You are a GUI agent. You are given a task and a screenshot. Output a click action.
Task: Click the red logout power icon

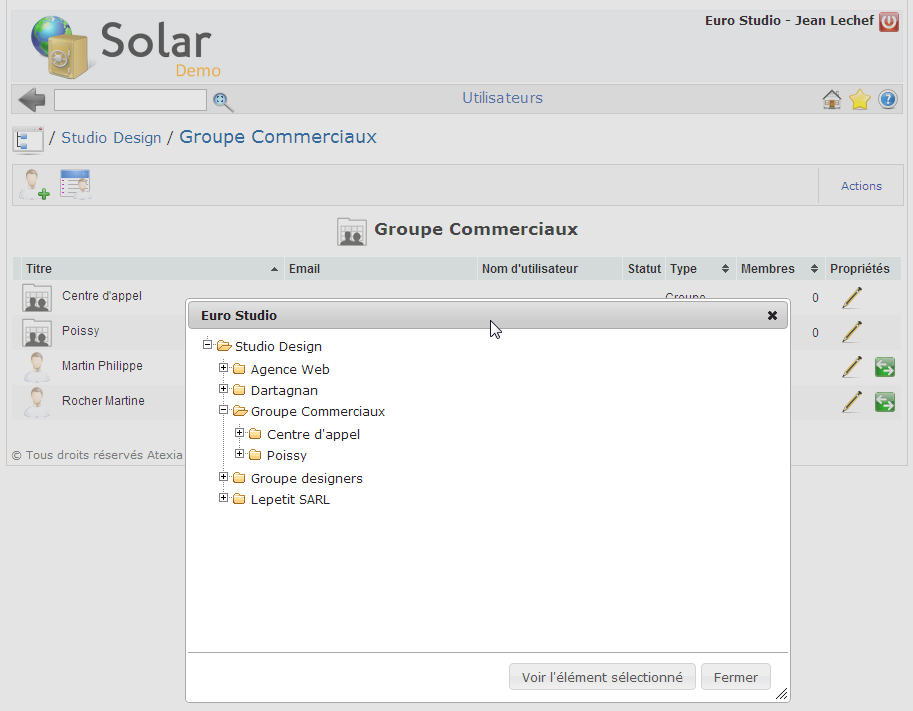tap(889, 22)
